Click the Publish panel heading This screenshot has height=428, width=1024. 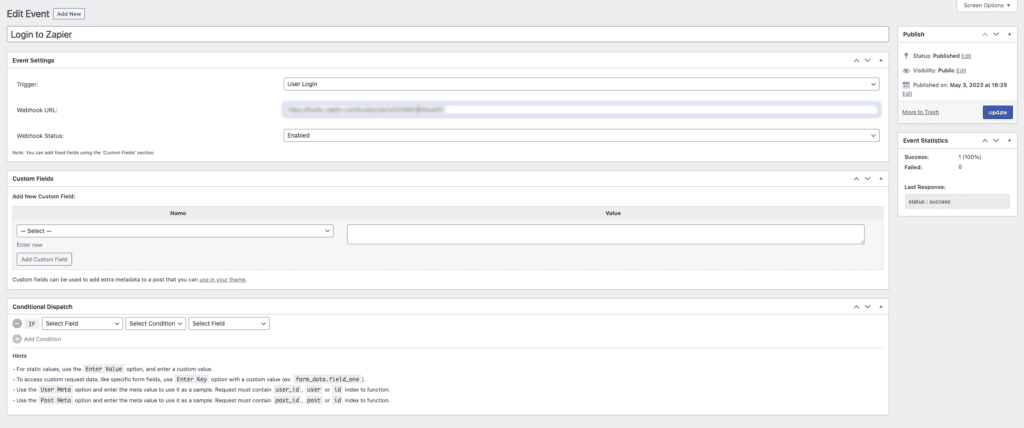[x=914, y=34]
